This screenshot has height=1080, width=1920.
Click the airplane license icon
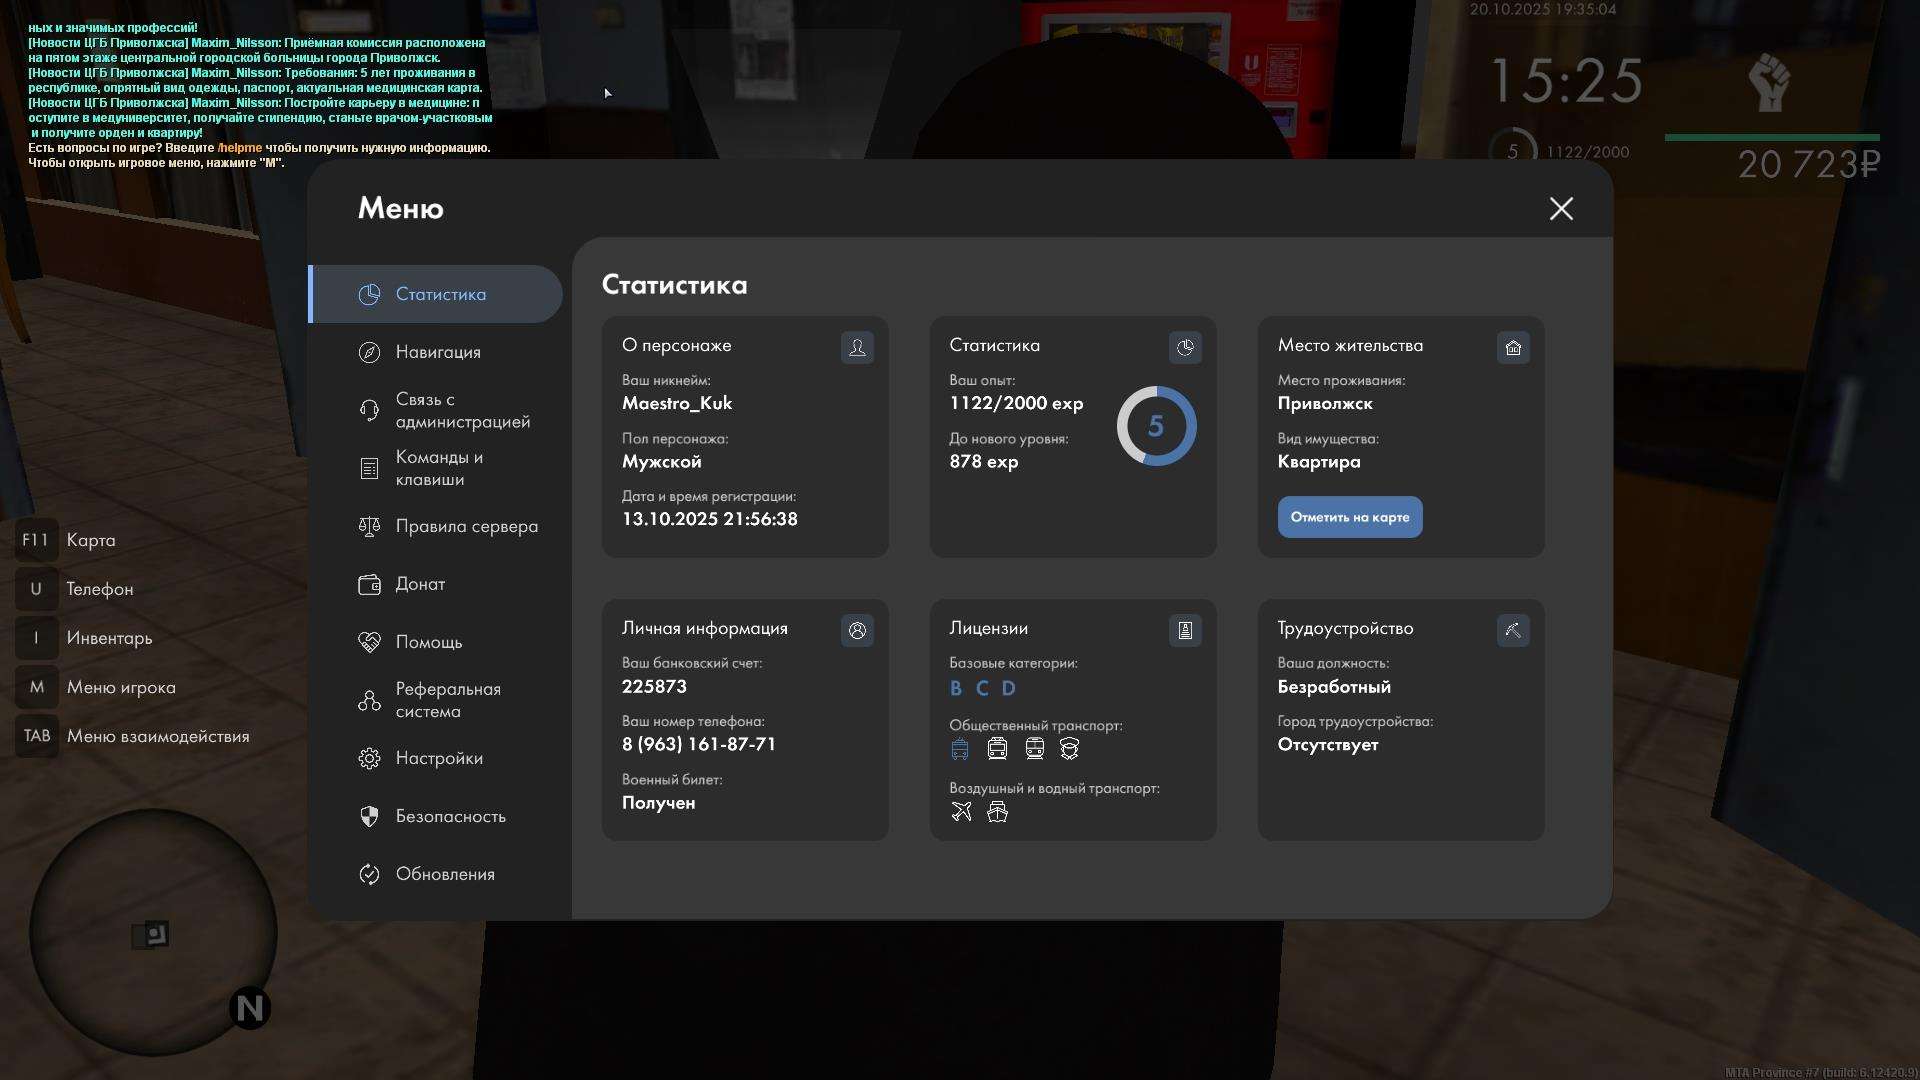[961, 811]
